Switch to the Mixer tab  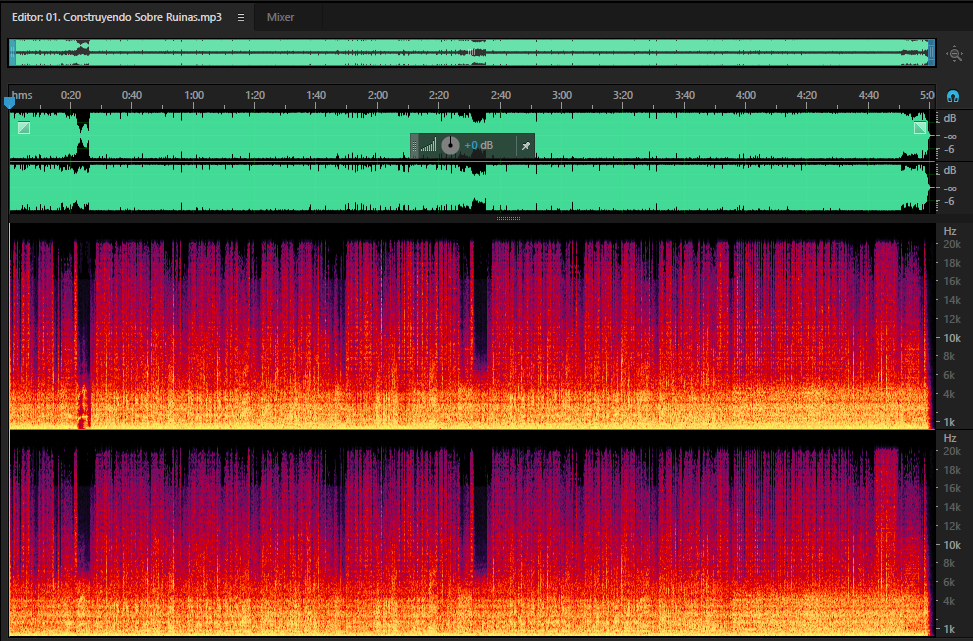[280, 17]
